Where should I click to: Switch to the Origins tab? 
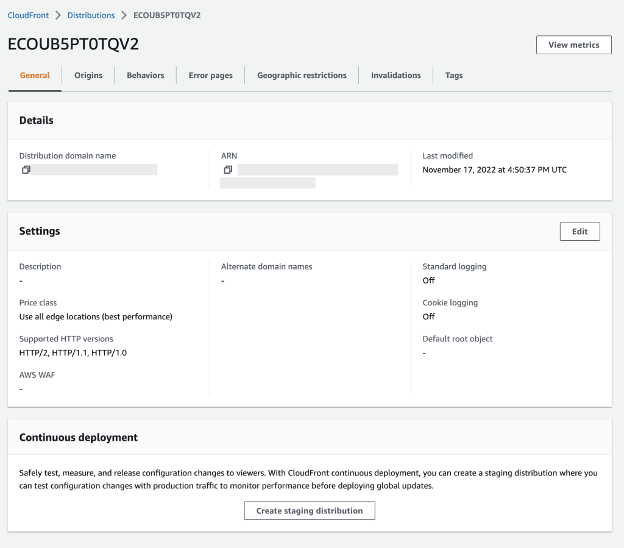(88, 75)
